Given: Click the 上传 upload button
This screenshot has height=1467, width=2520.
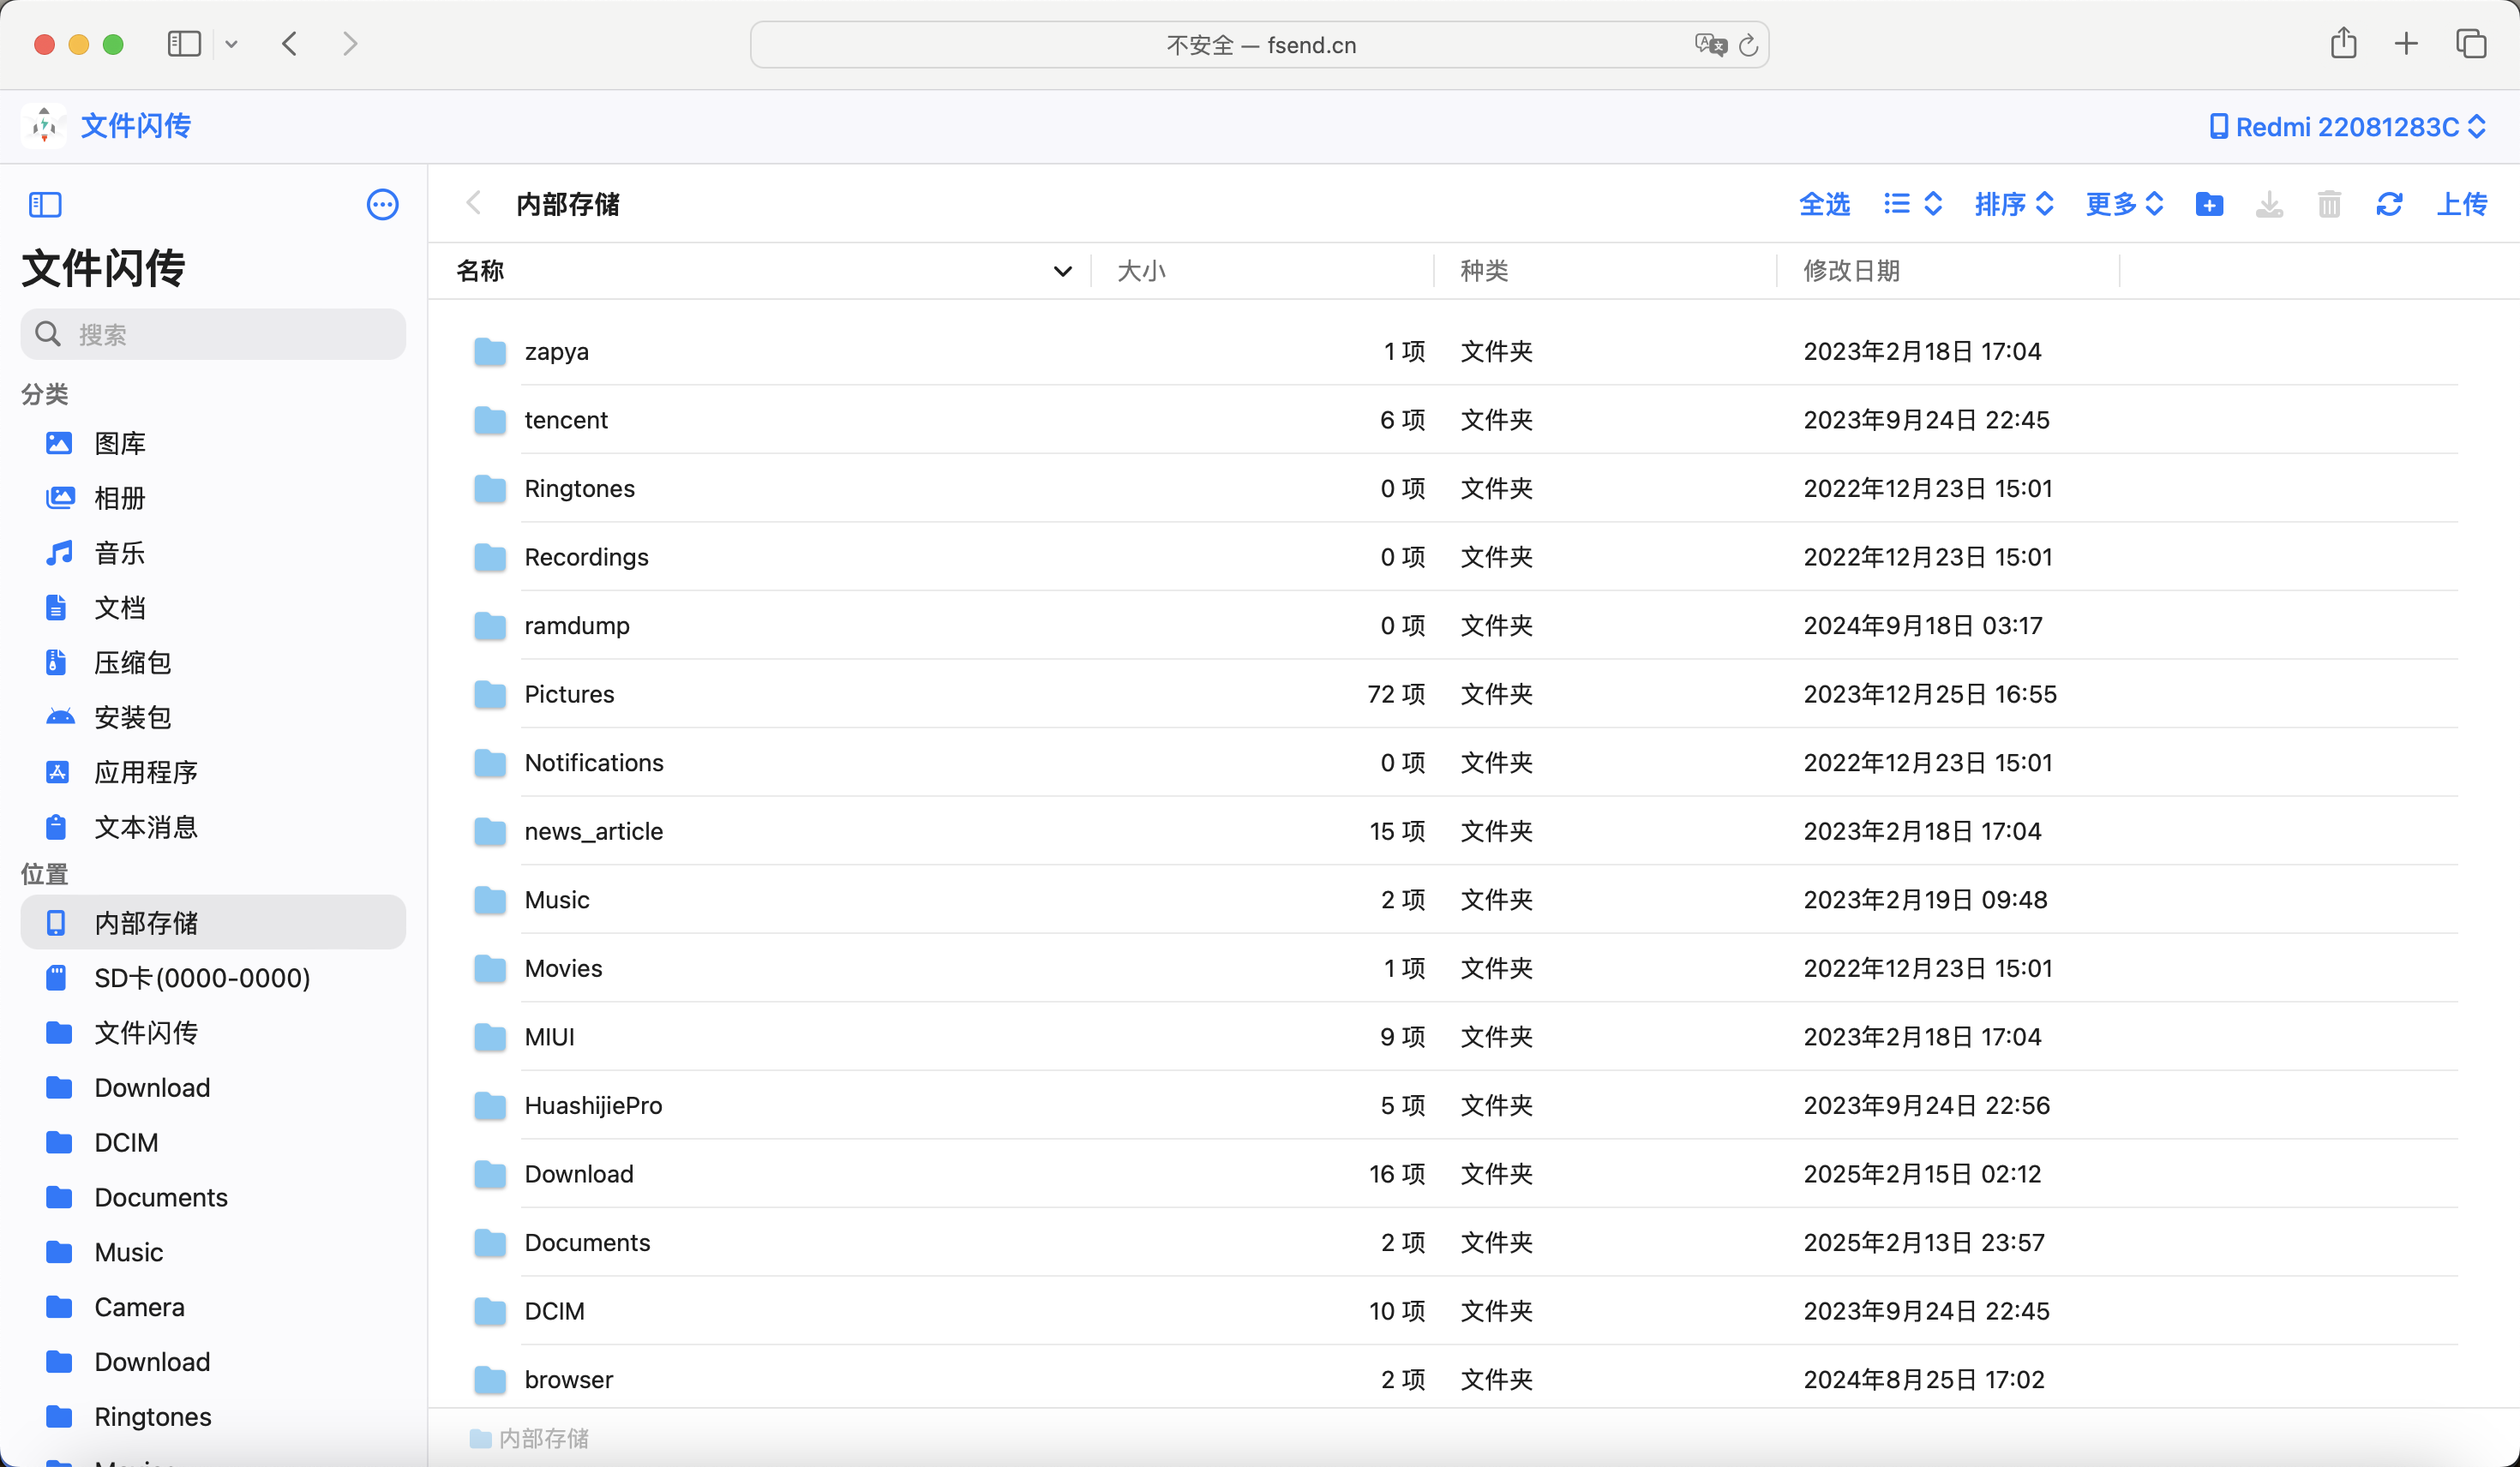Looking at the screenshot, I should tap(2461, 205).
